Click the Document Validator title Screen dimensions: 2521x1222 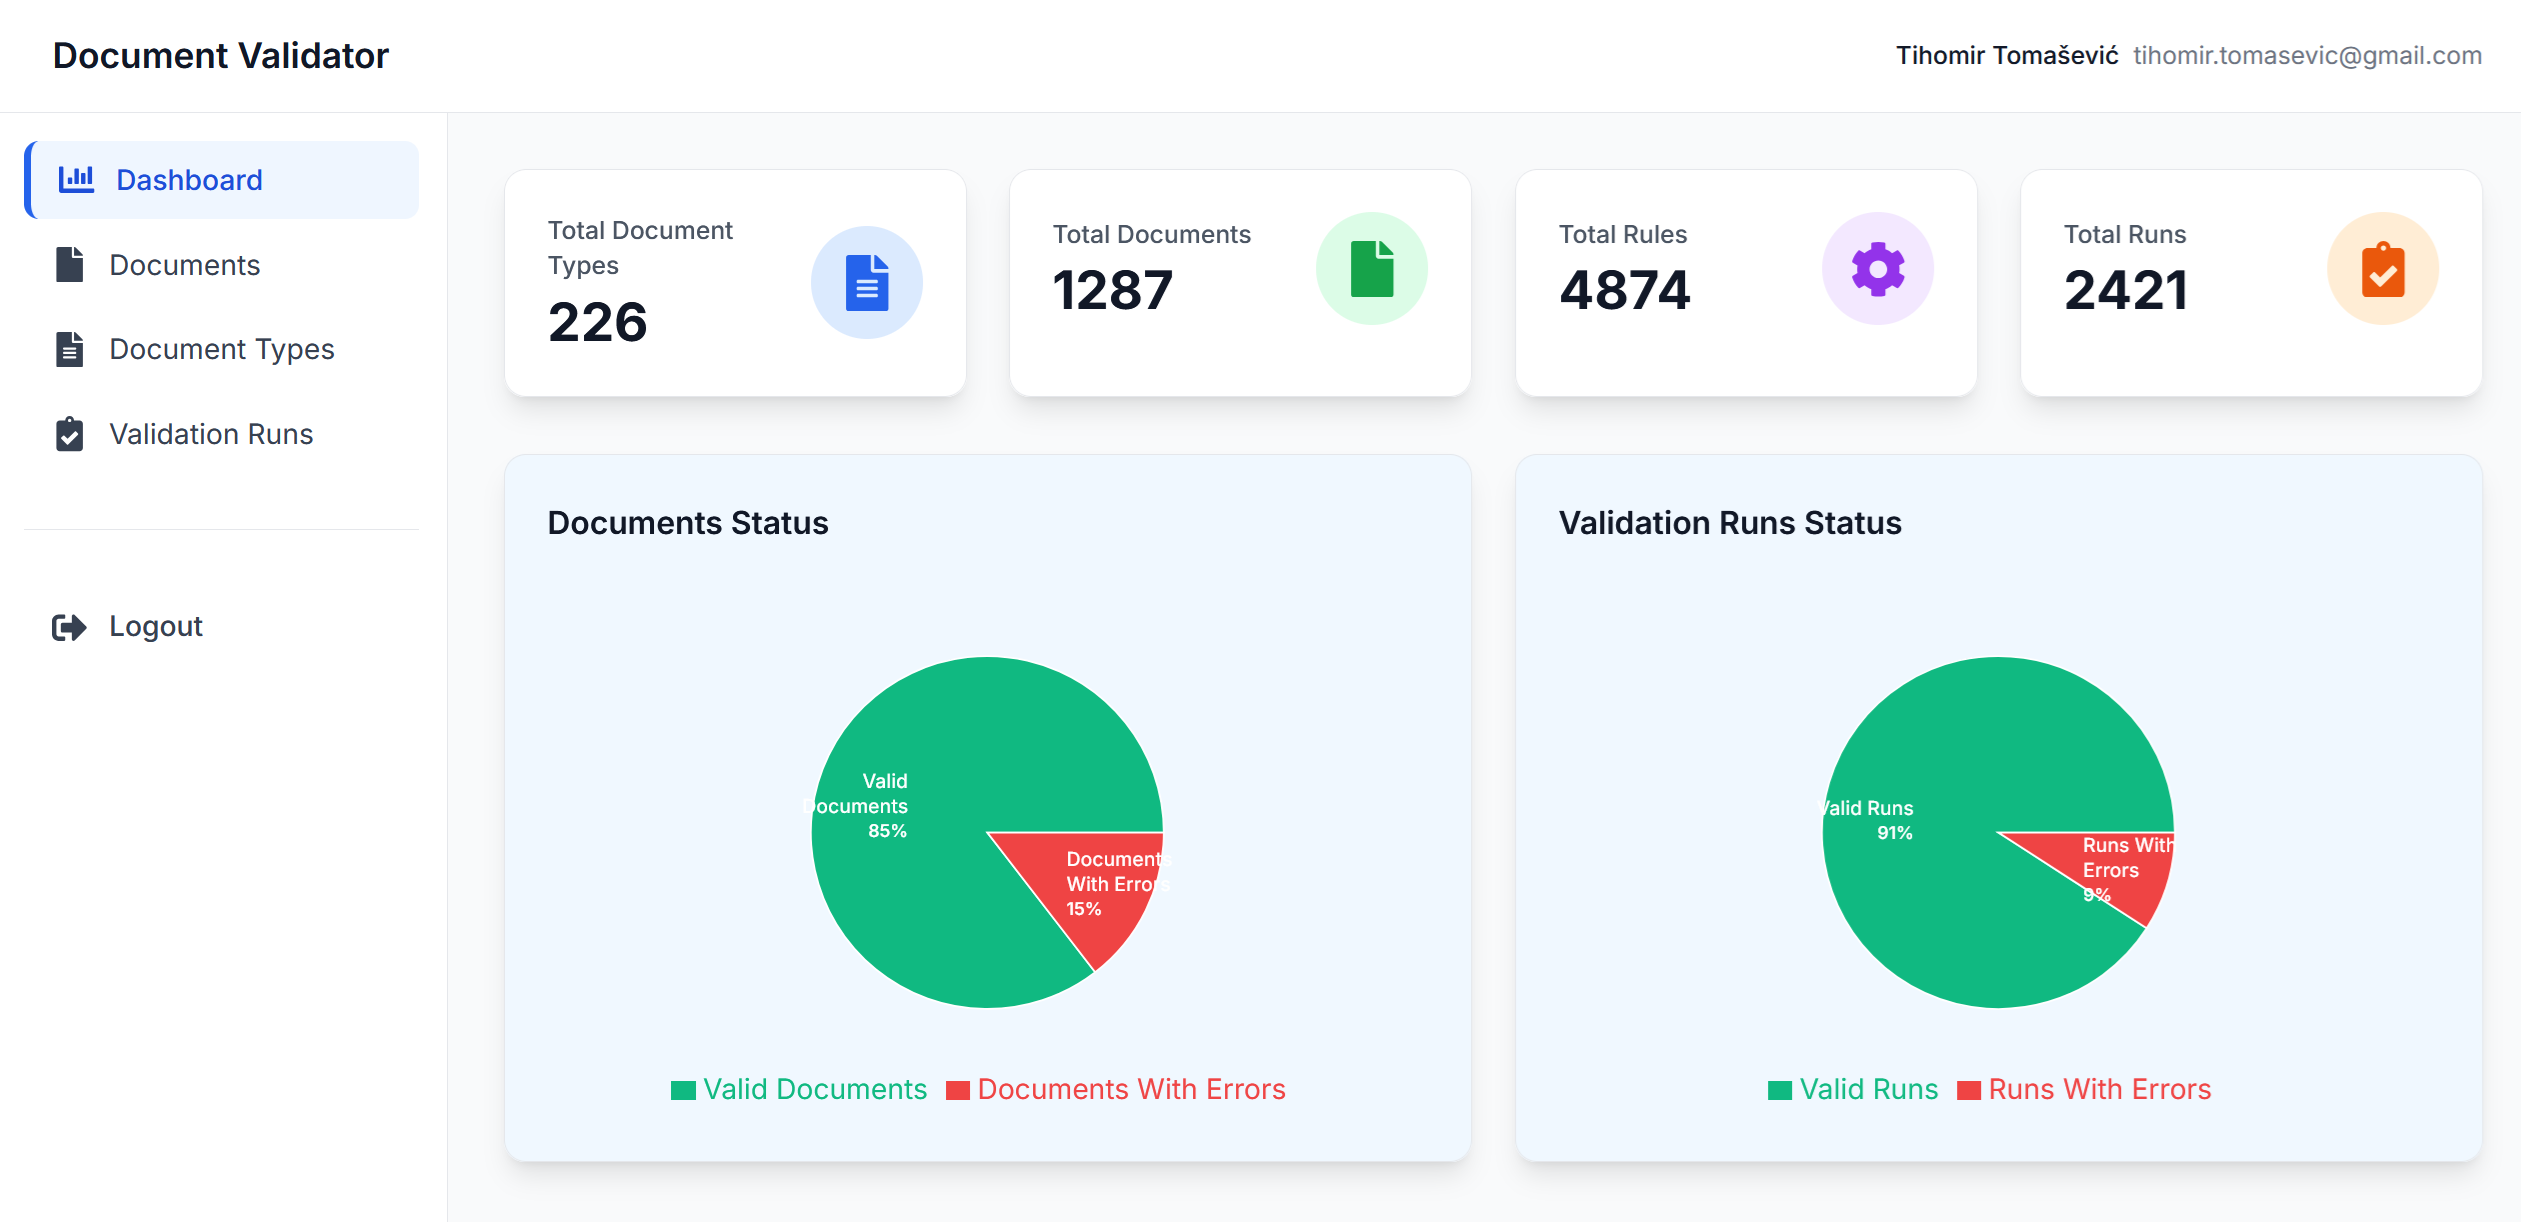coord(220,55)
